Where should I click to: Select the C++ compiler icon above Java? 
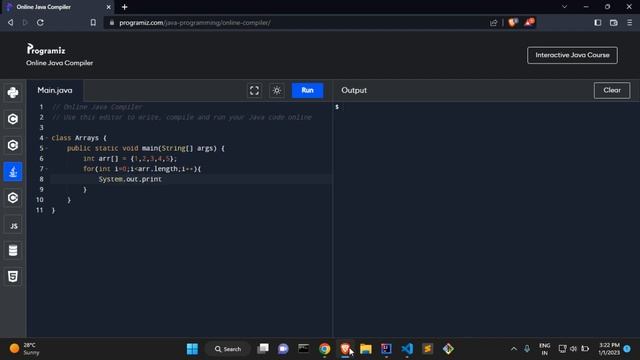[13, 145]
